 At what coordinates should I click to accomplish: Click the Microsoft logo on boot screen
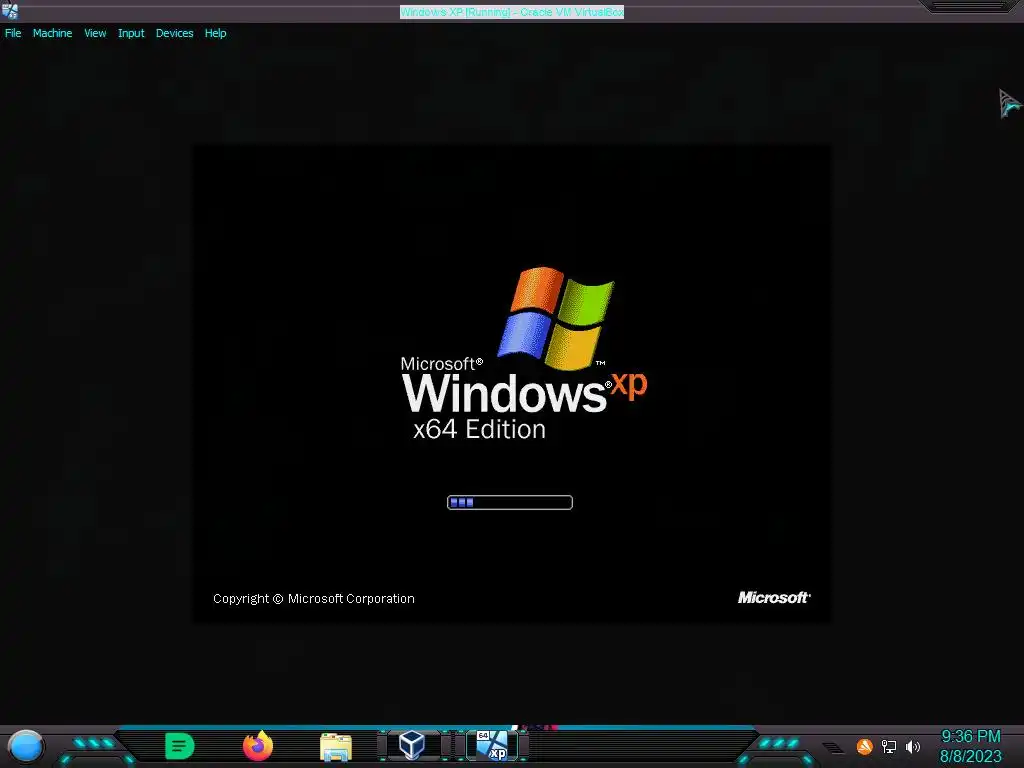point(774,598)
